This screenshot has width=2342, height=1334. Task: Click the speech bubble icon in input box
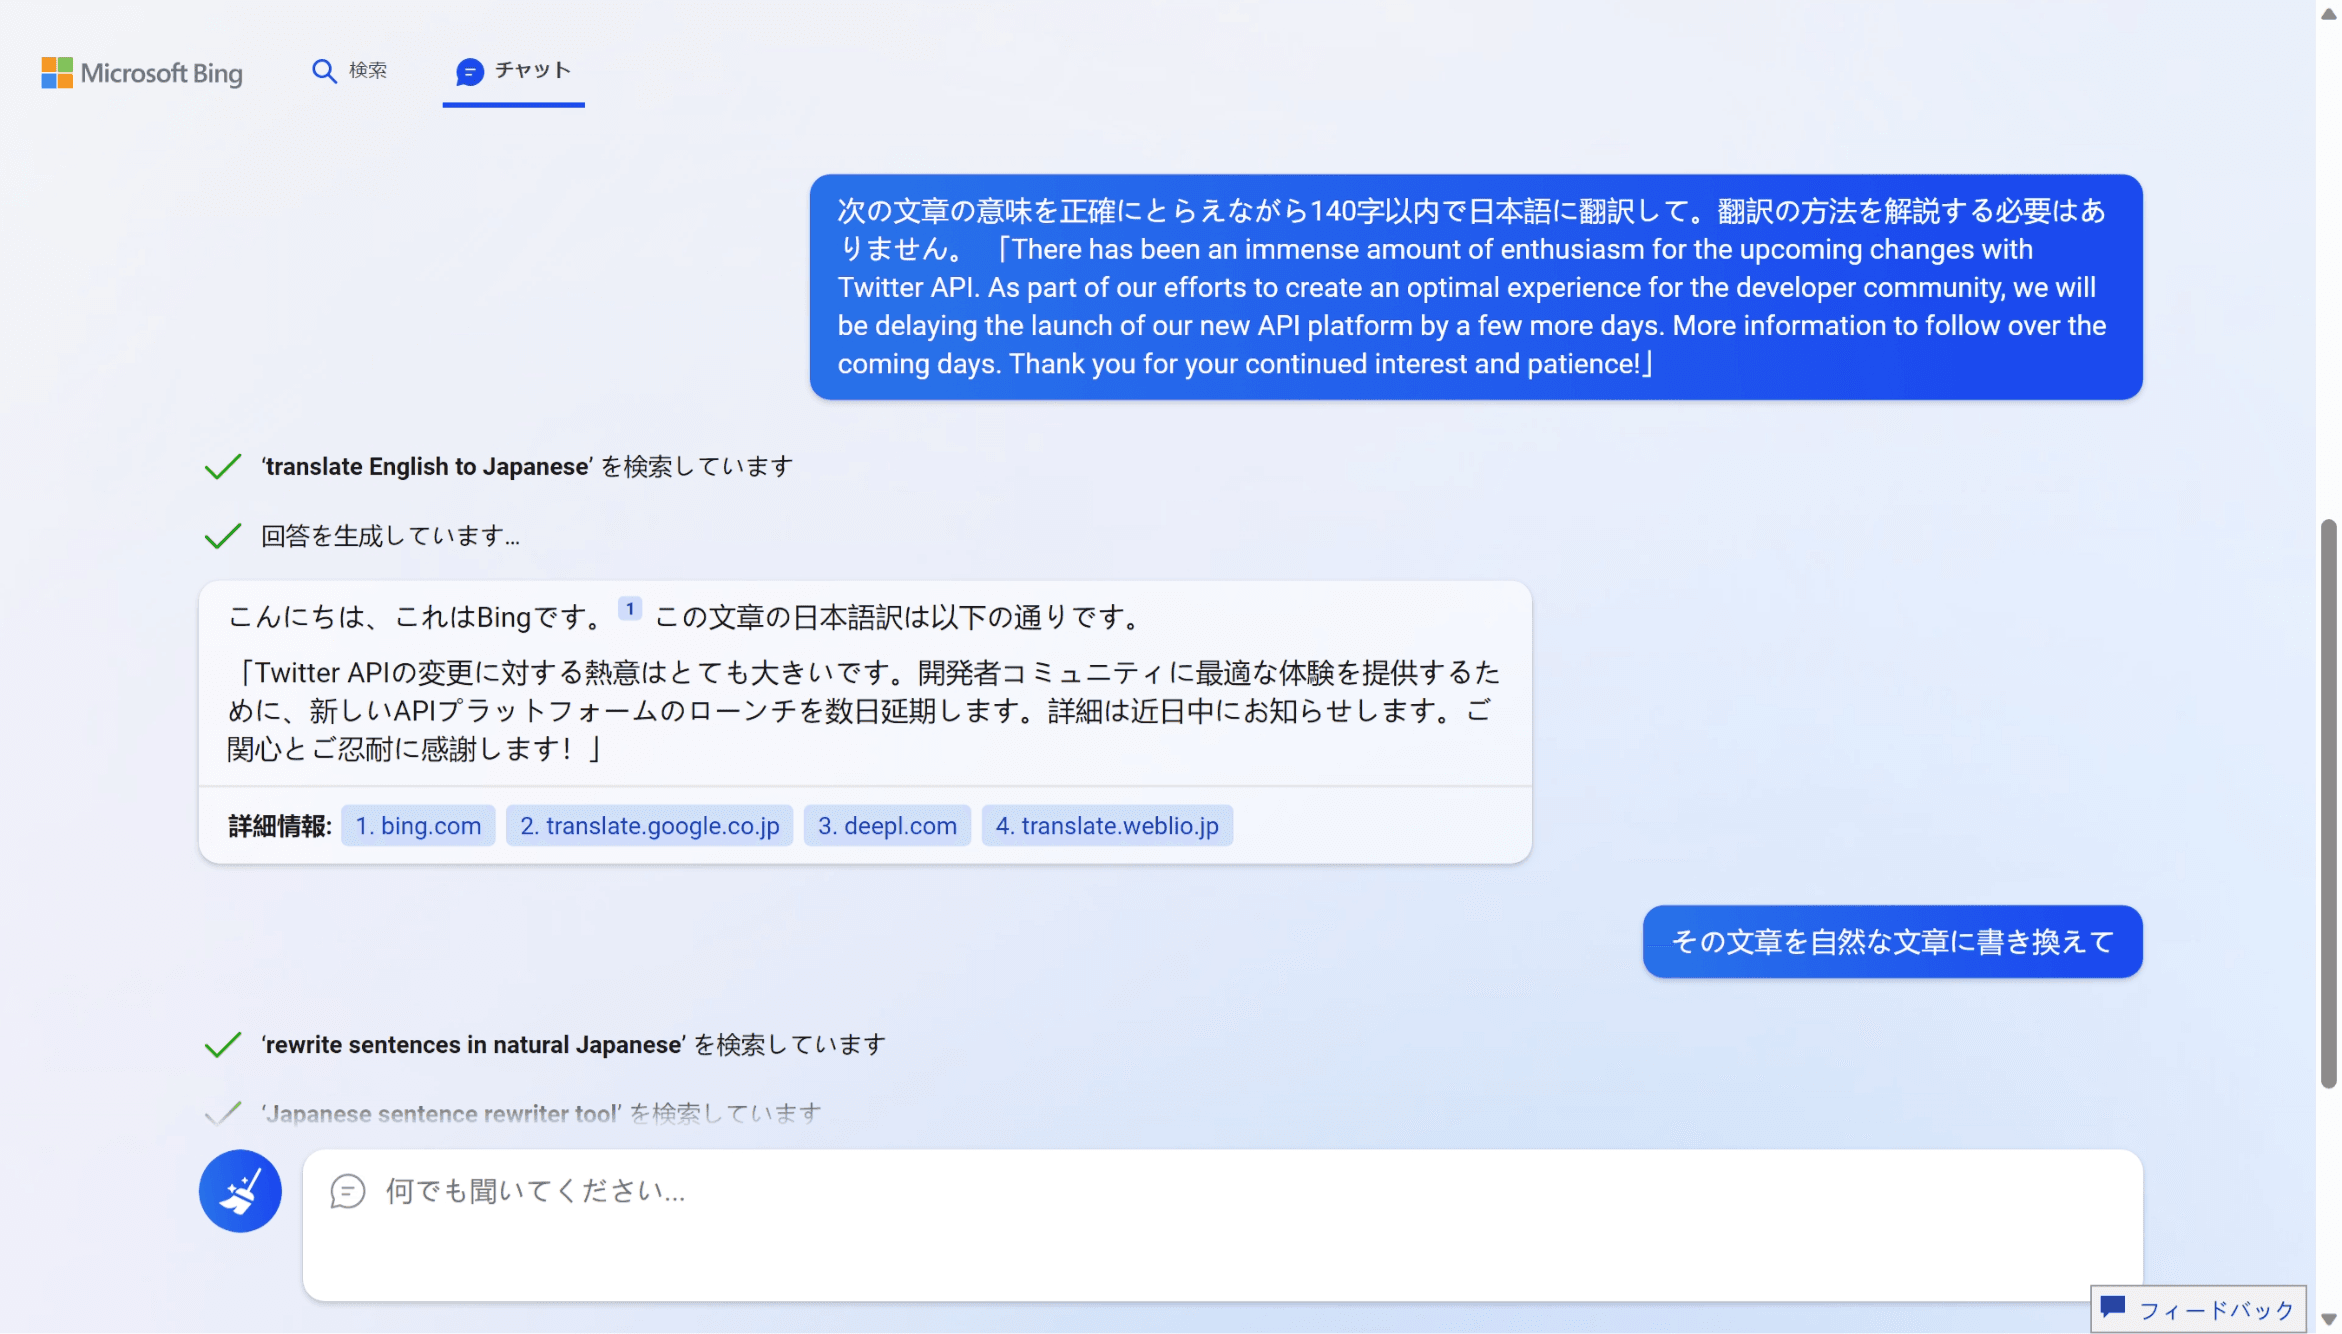[x=347, y=1190]
